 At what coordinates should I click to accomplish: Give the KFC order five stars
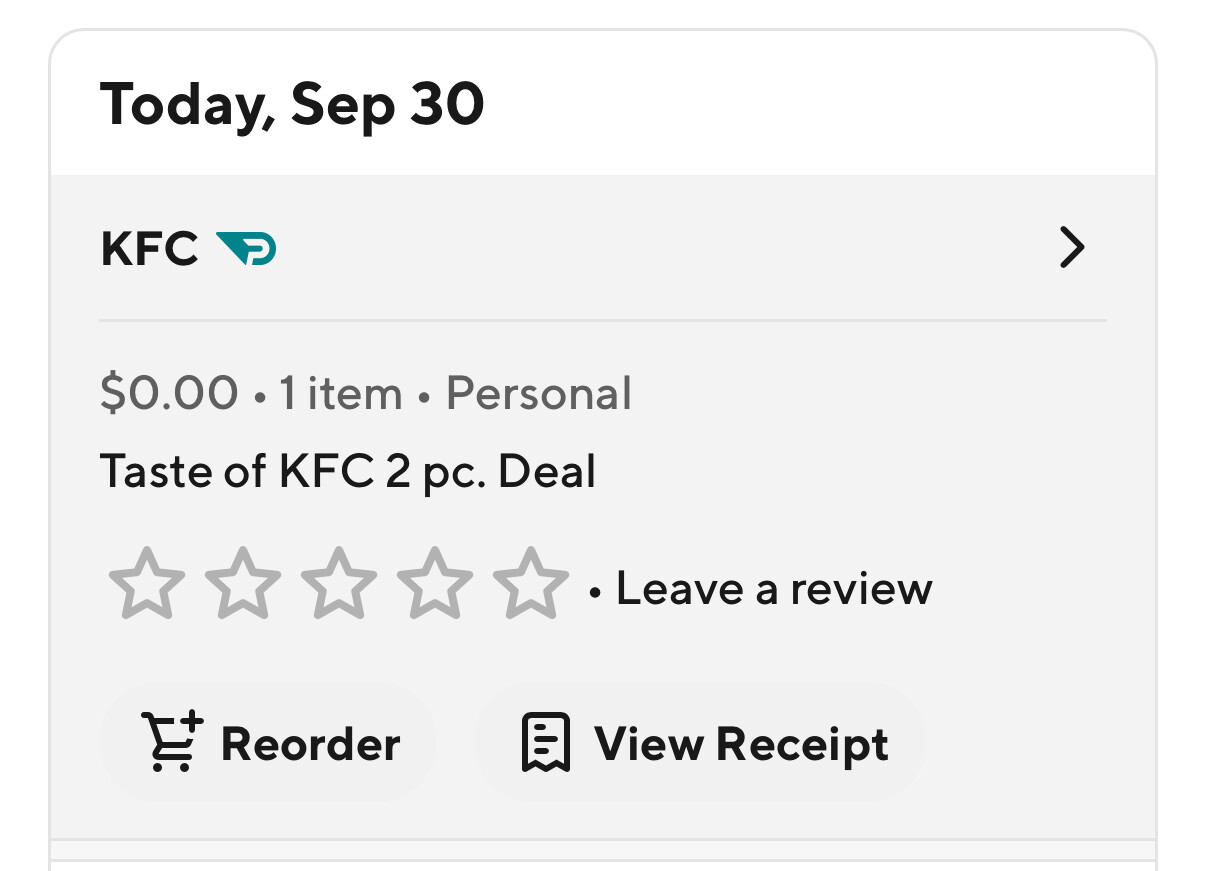point(531,584)
